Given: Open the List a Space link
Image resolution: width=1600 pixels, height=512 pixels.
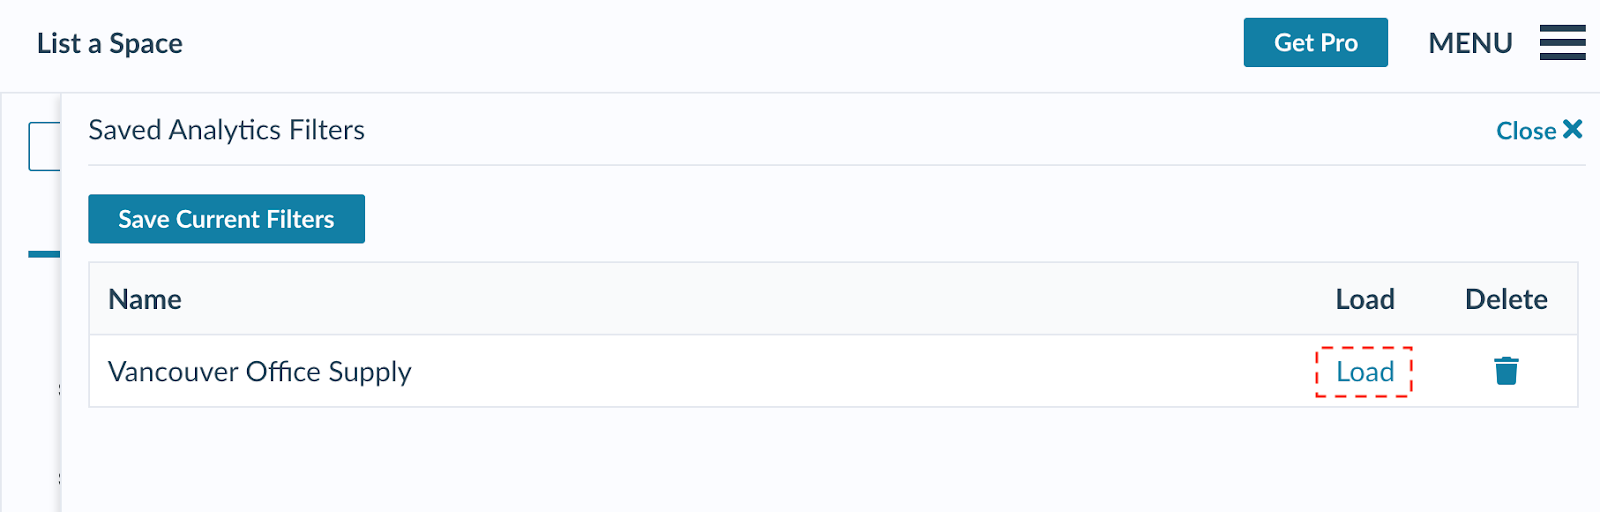Looking at the screenshot, I should (x=110, y=43).
